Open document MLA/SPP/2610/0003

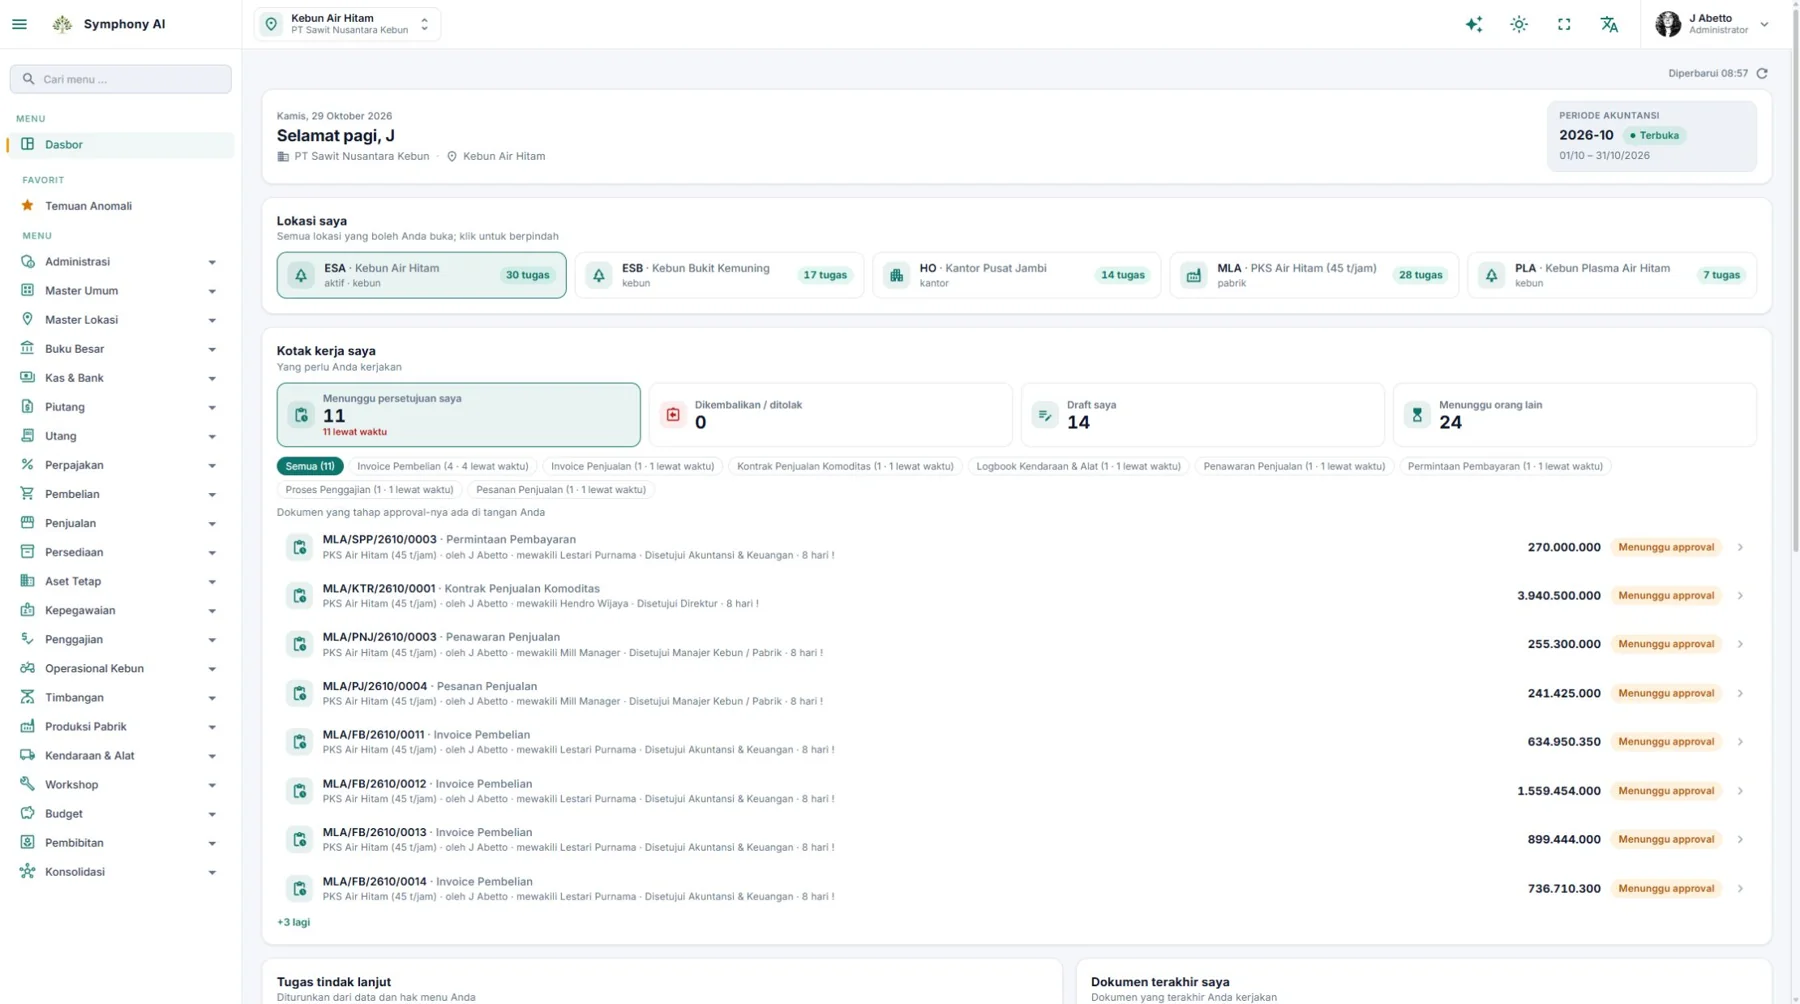tap(1016, 547)
